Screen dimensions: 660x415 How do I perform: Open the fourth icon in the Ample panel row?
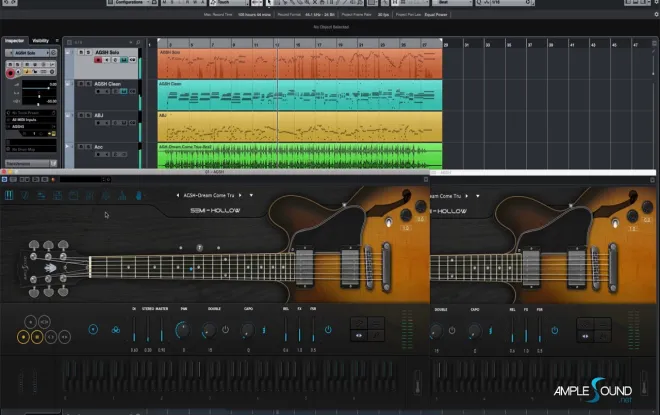[58, 195]
